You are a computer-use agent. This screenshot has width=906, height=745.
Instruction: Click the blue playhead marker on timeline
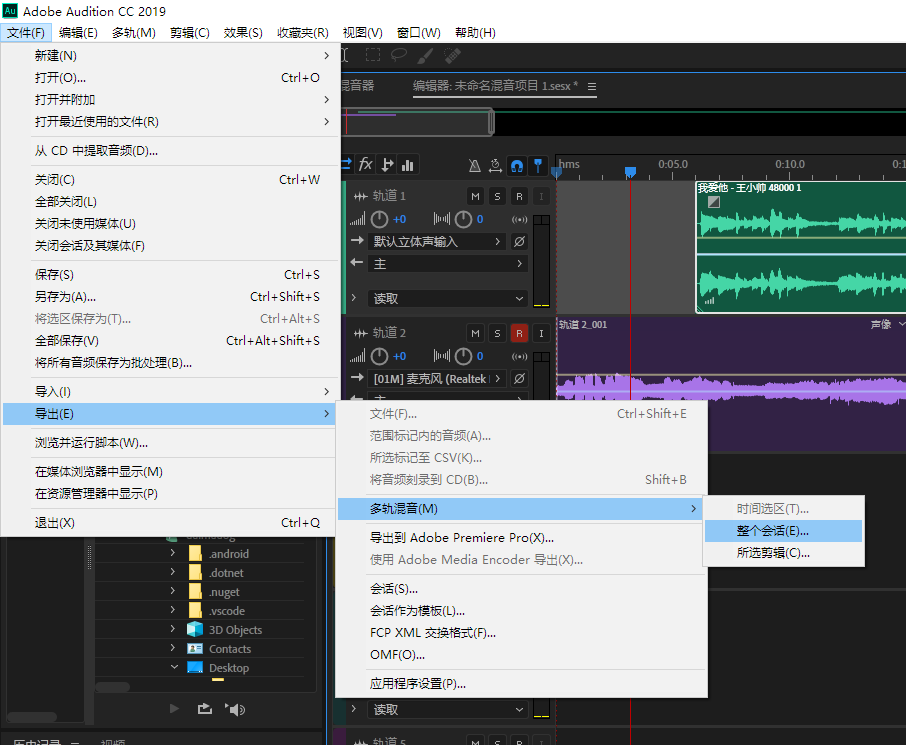(x=630, y=172)
